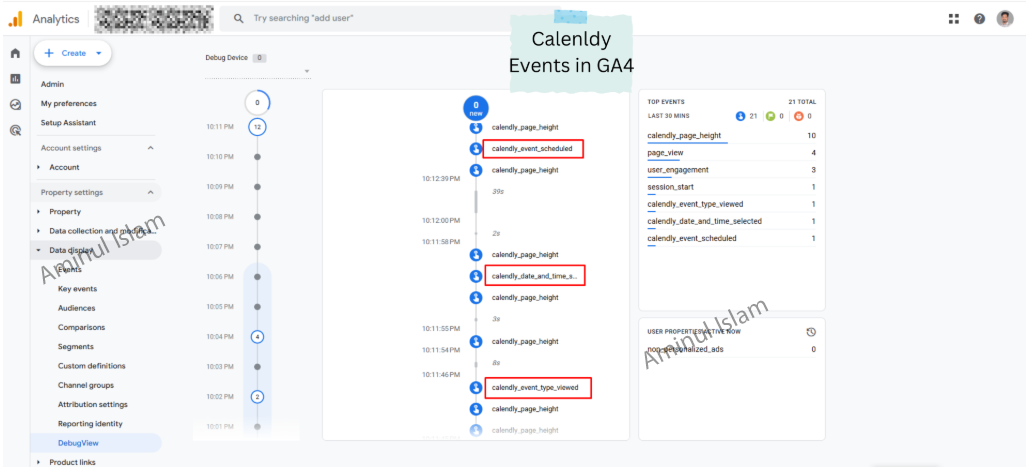
Task: Open the Create dropdown button
Action: pos(73,53)
